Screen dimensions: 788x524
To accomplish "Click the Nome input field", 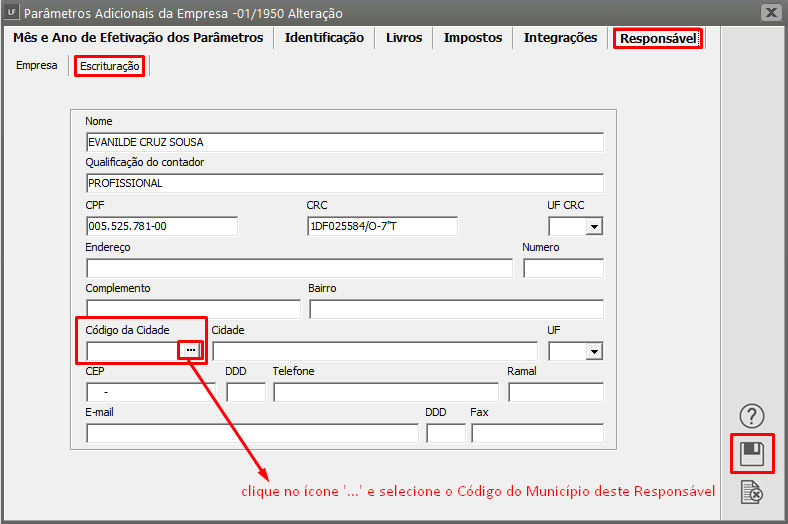I will (344, 142).
